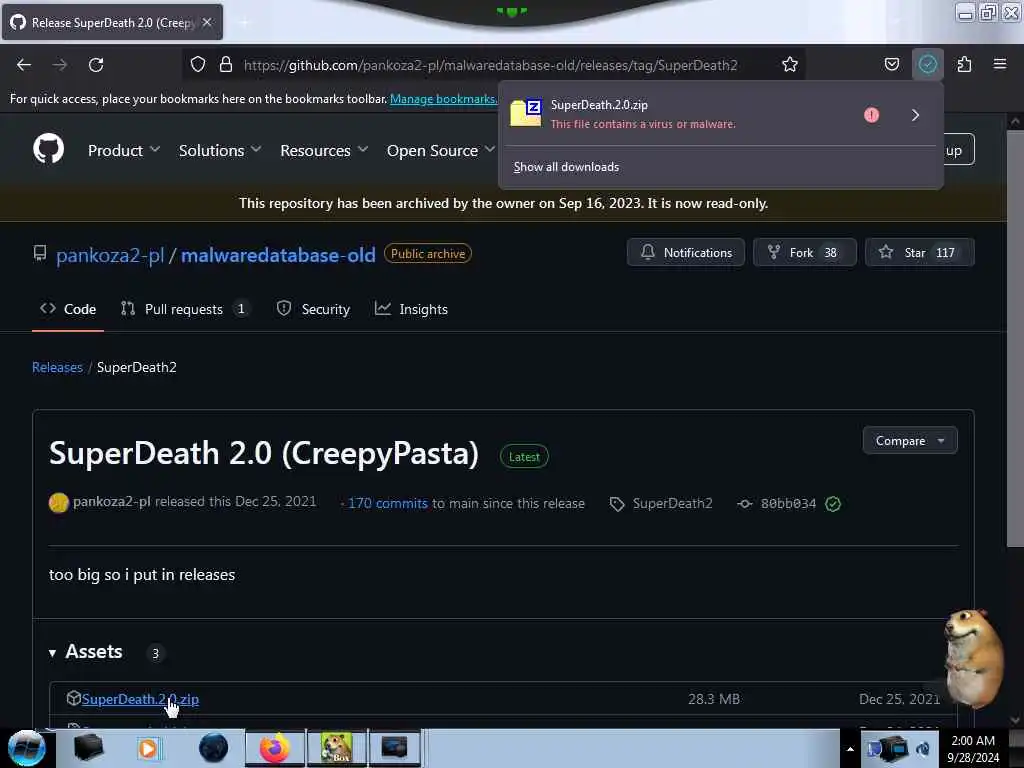Collapse the Assets section triangle
Image resolution: width=1024 pixels, height=768 pixels.
click(52, 652)
